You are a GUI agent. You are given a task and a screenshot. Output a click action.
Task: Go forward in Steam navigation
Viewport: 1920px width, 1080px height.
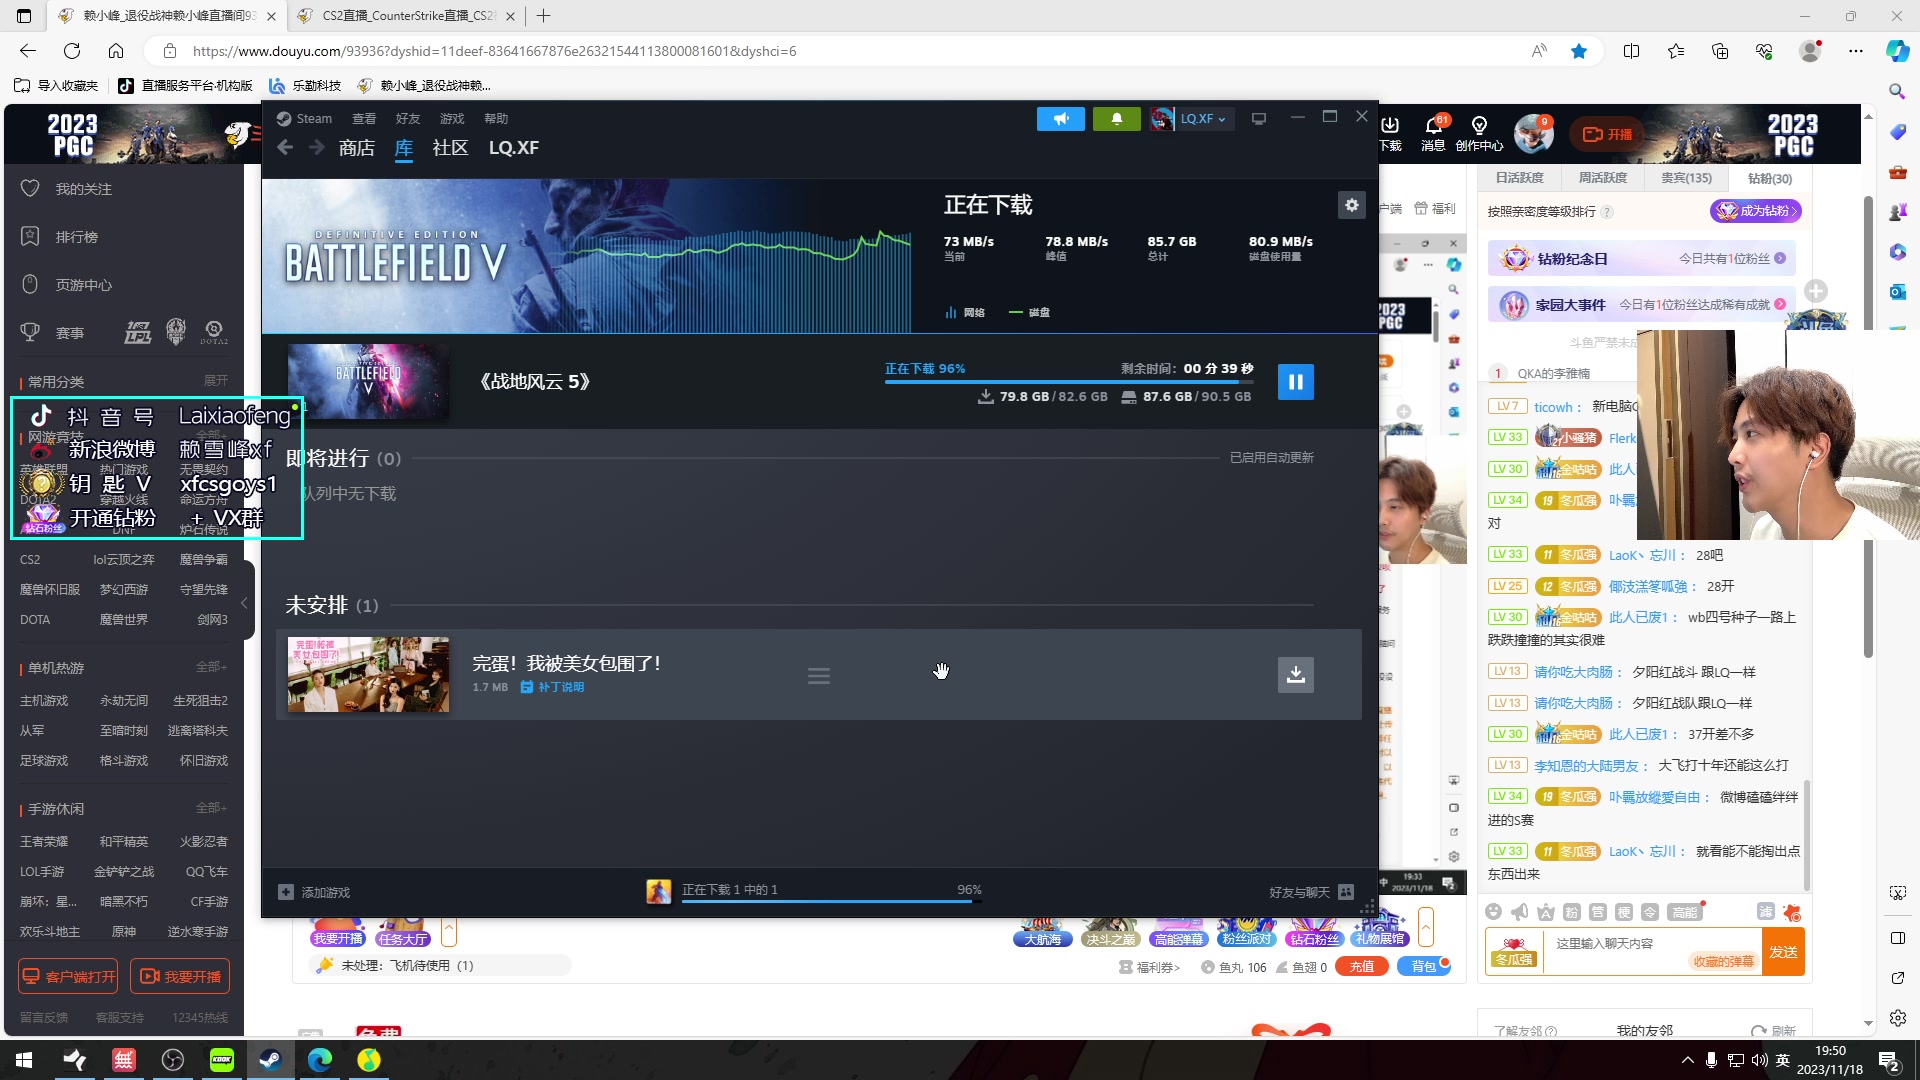tap(316, 148)
